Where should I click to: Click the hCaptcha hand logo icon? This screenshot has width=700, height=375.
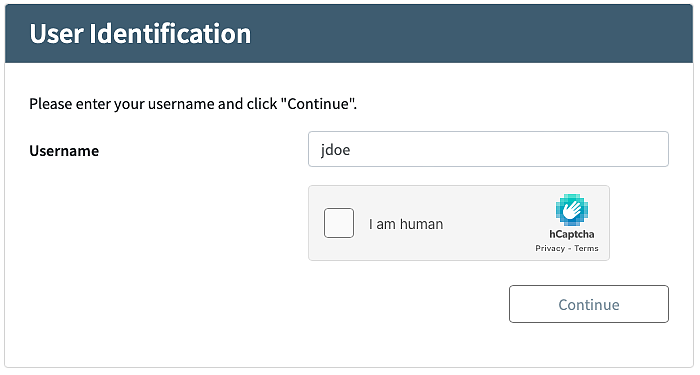571,210
